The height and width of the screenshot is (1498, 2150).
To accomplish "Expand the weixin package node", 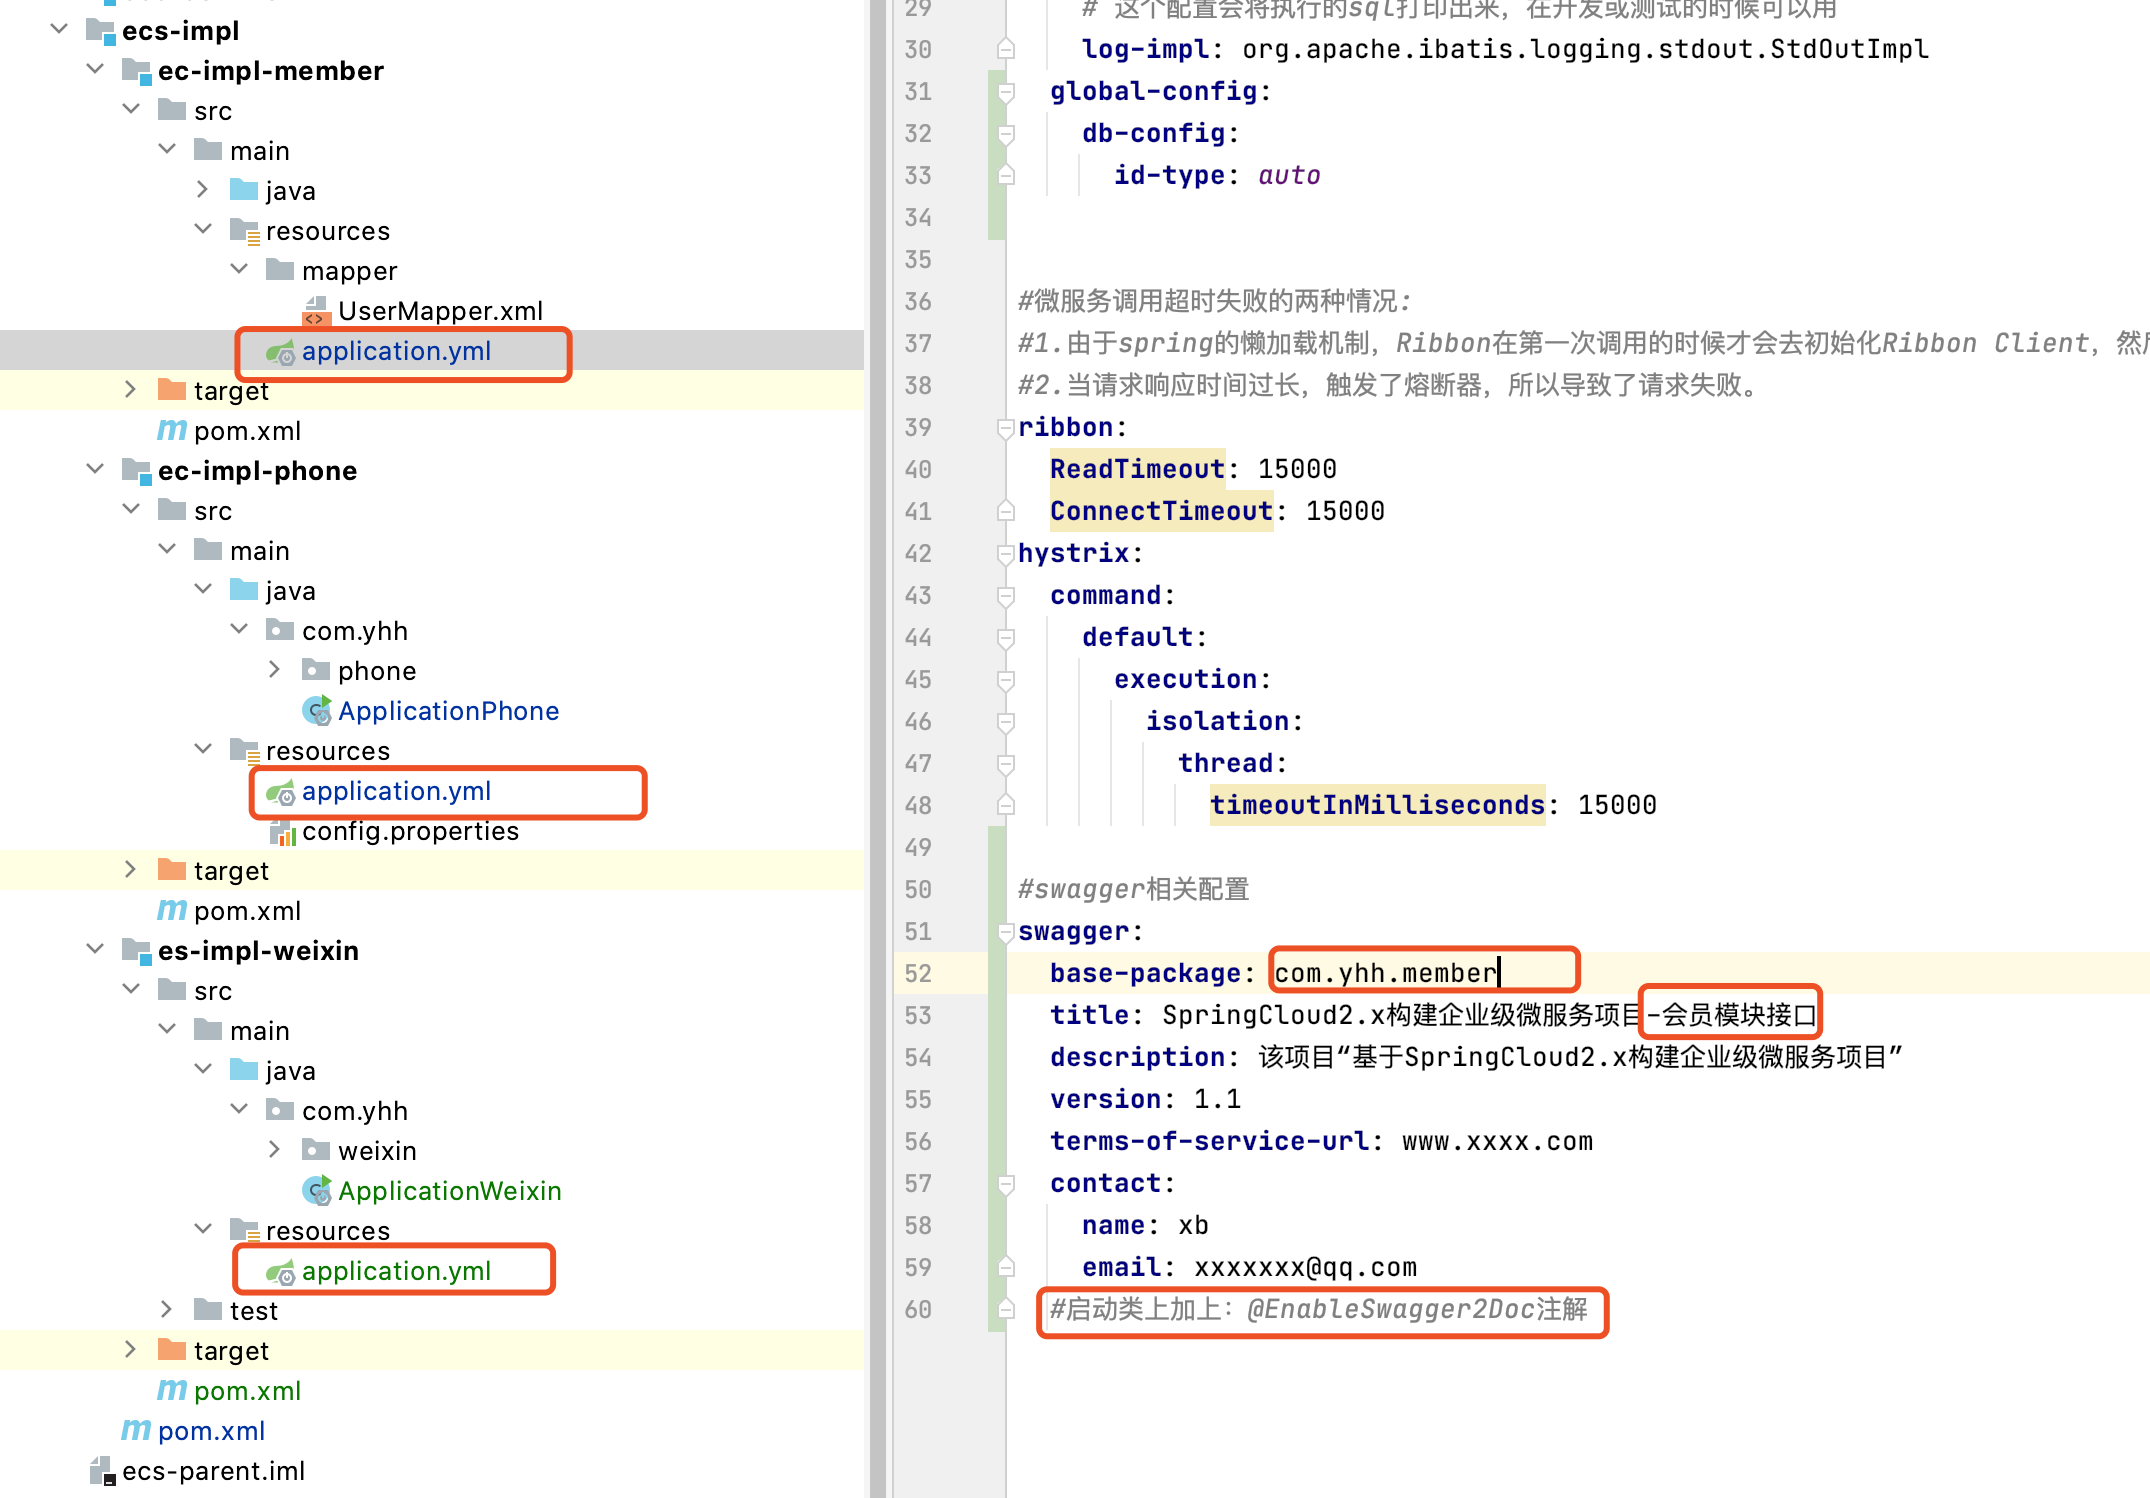I will (274, 1150).
